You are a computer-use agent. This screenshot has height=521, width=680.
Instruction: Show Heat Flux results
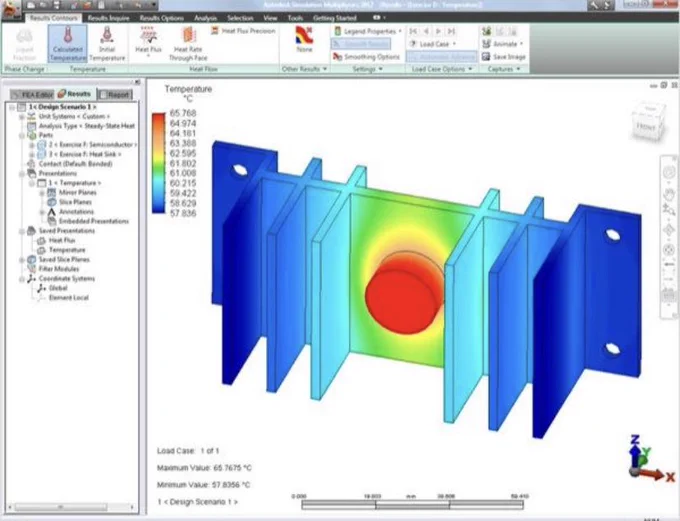click(148, 41)
